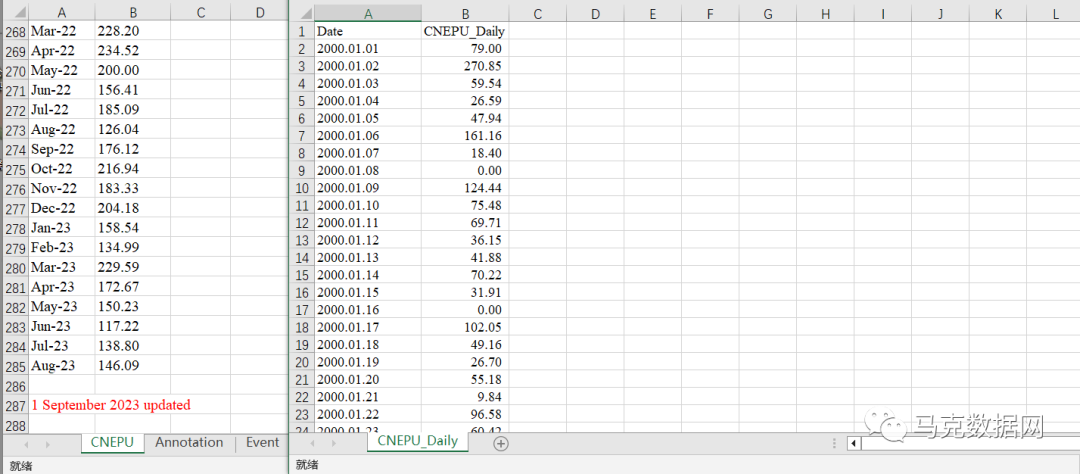1080x474 pixels.
Task: Click value 9.84 in right window
Action: 466,397
